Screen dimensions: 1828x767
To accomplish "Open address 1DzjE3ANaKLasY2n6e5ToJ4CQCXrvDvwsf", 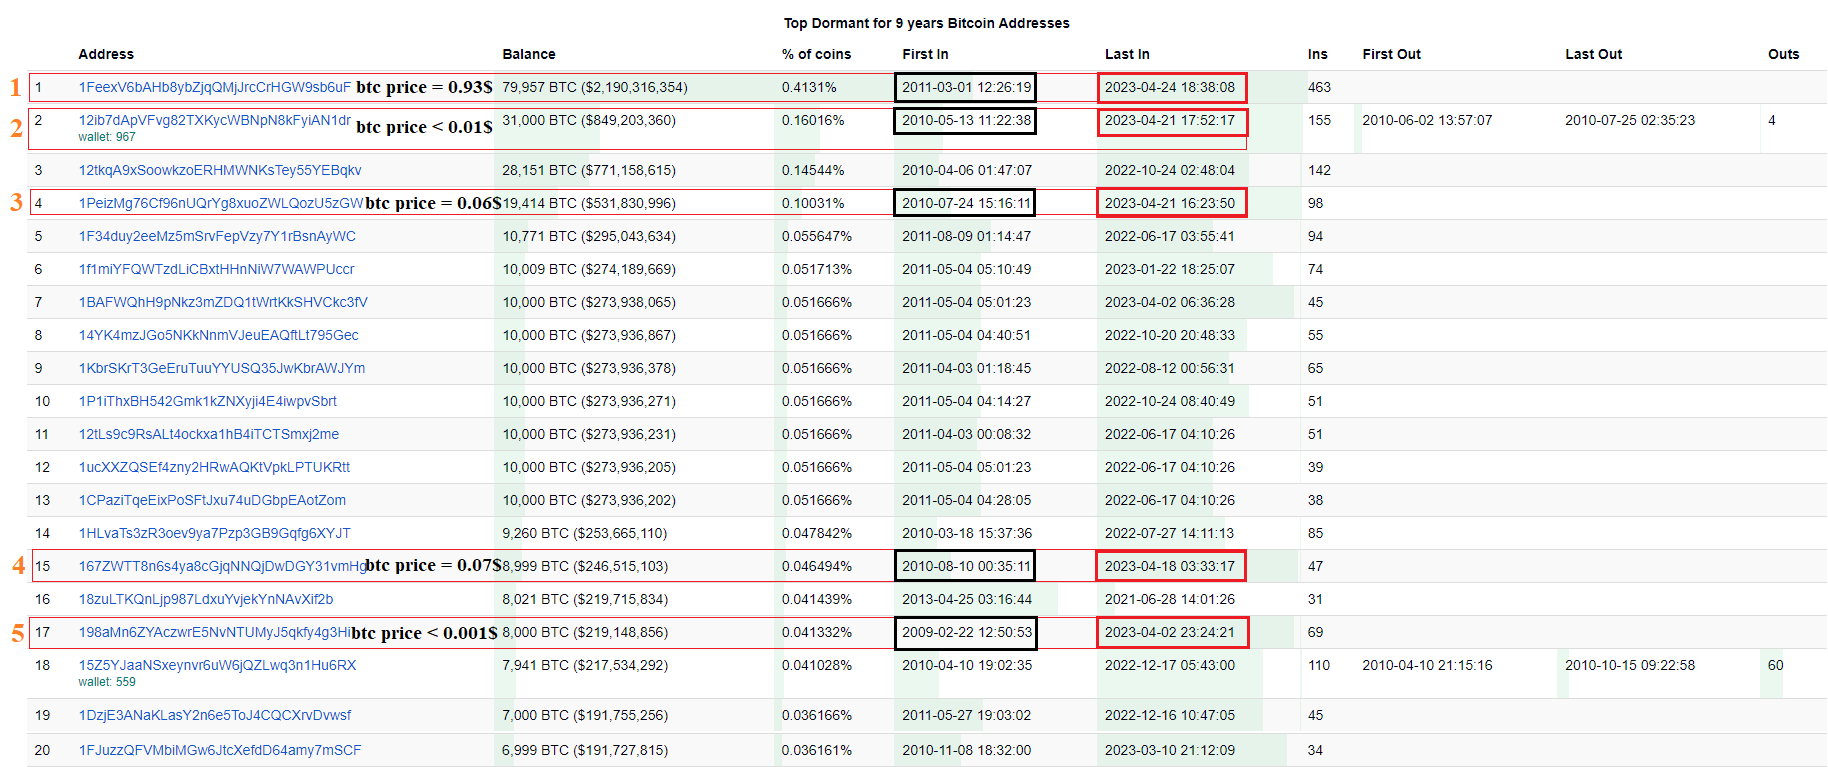I will (215, 715).
